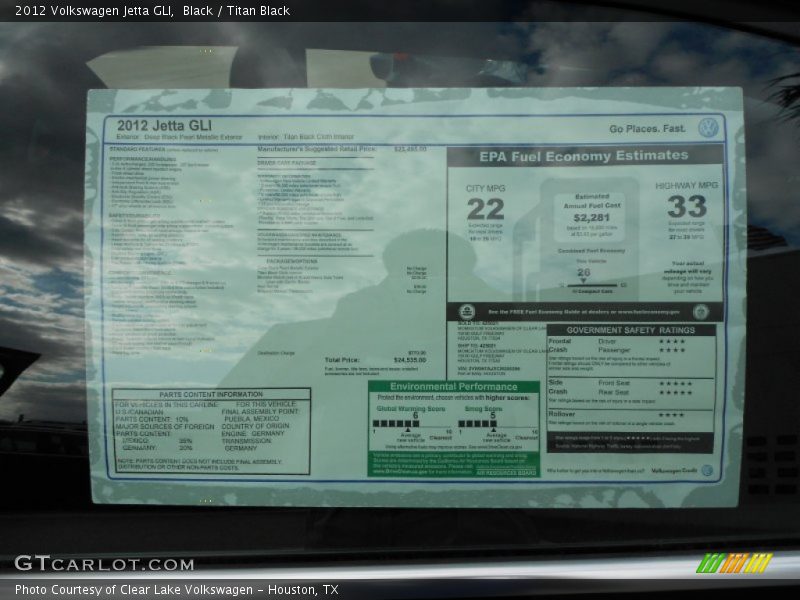Click the "Go Places. Fast." slogan
The image size is (800, 600).
point(647,129)
